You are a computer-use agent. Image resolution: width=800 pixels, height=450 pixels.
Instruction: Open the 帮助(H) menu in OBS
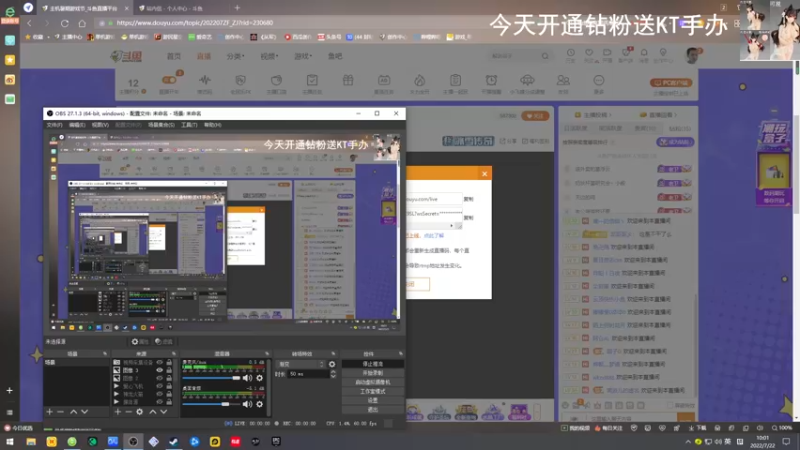coord(213,125)
